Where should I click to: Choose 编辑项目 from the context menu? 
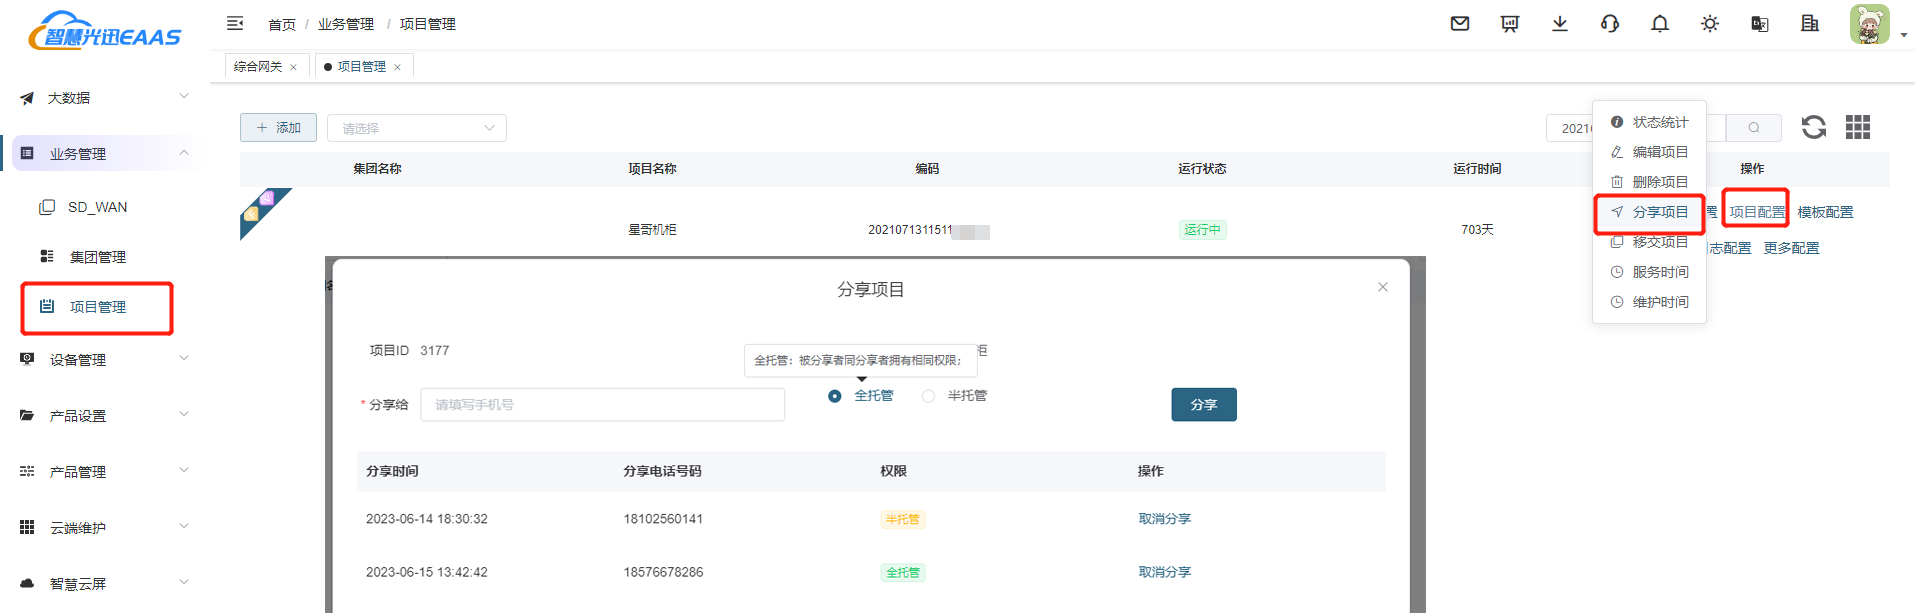coord(1659,152)
